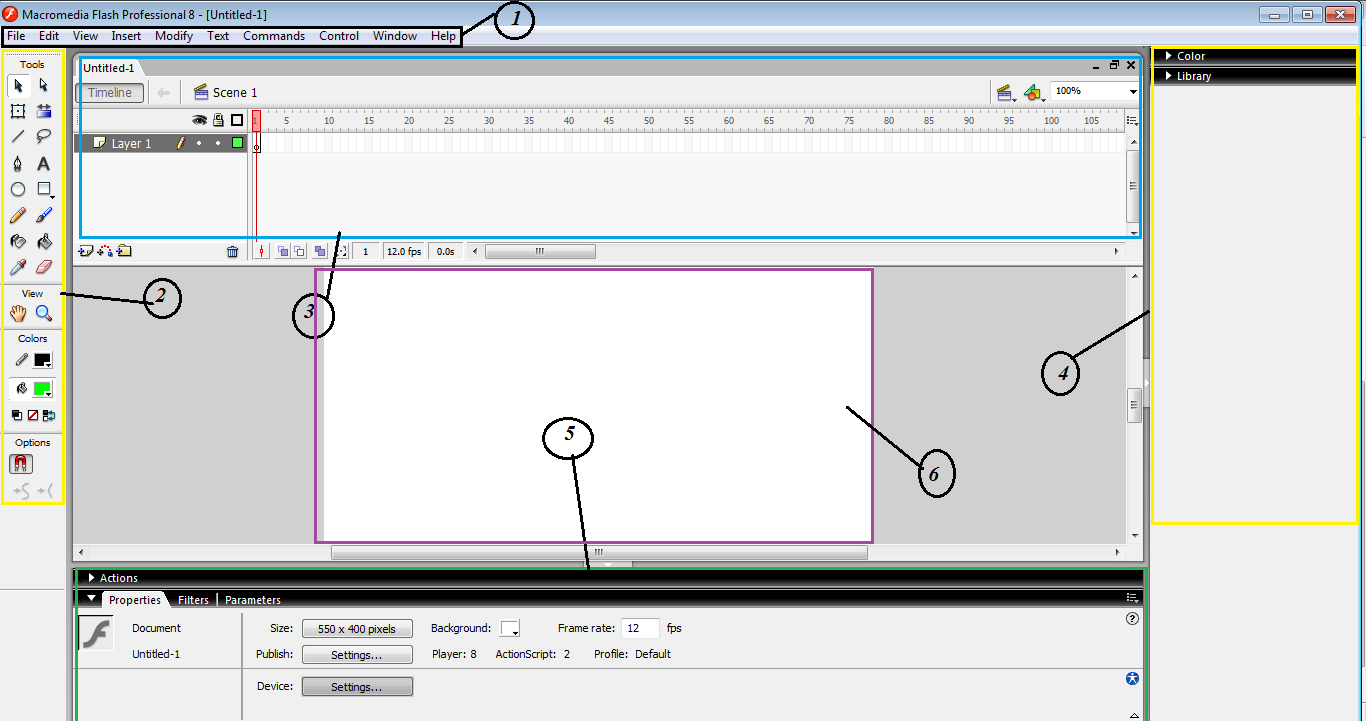The image size is (1366, 721).
Task: Select the Oval tool
Action: pyautogui.click(x=18, y=189)
